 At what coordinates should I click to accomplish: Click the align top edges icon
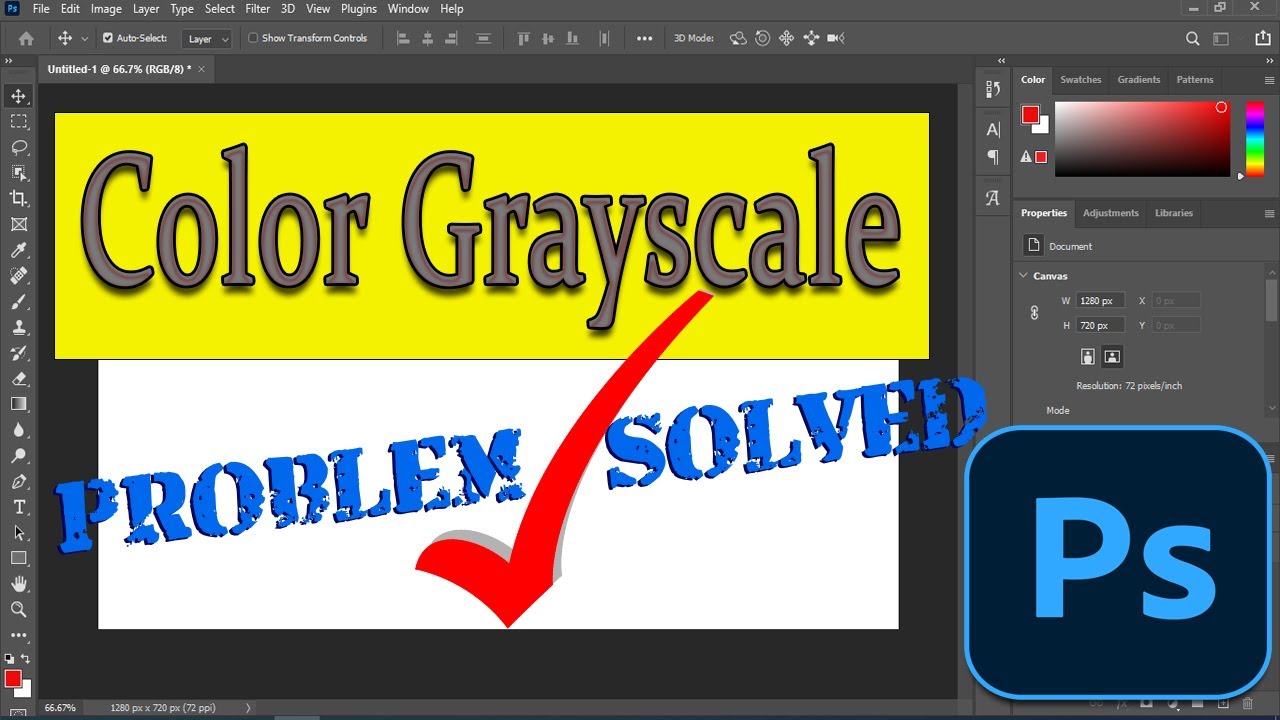pyautogui.click(x=523, y=38)
